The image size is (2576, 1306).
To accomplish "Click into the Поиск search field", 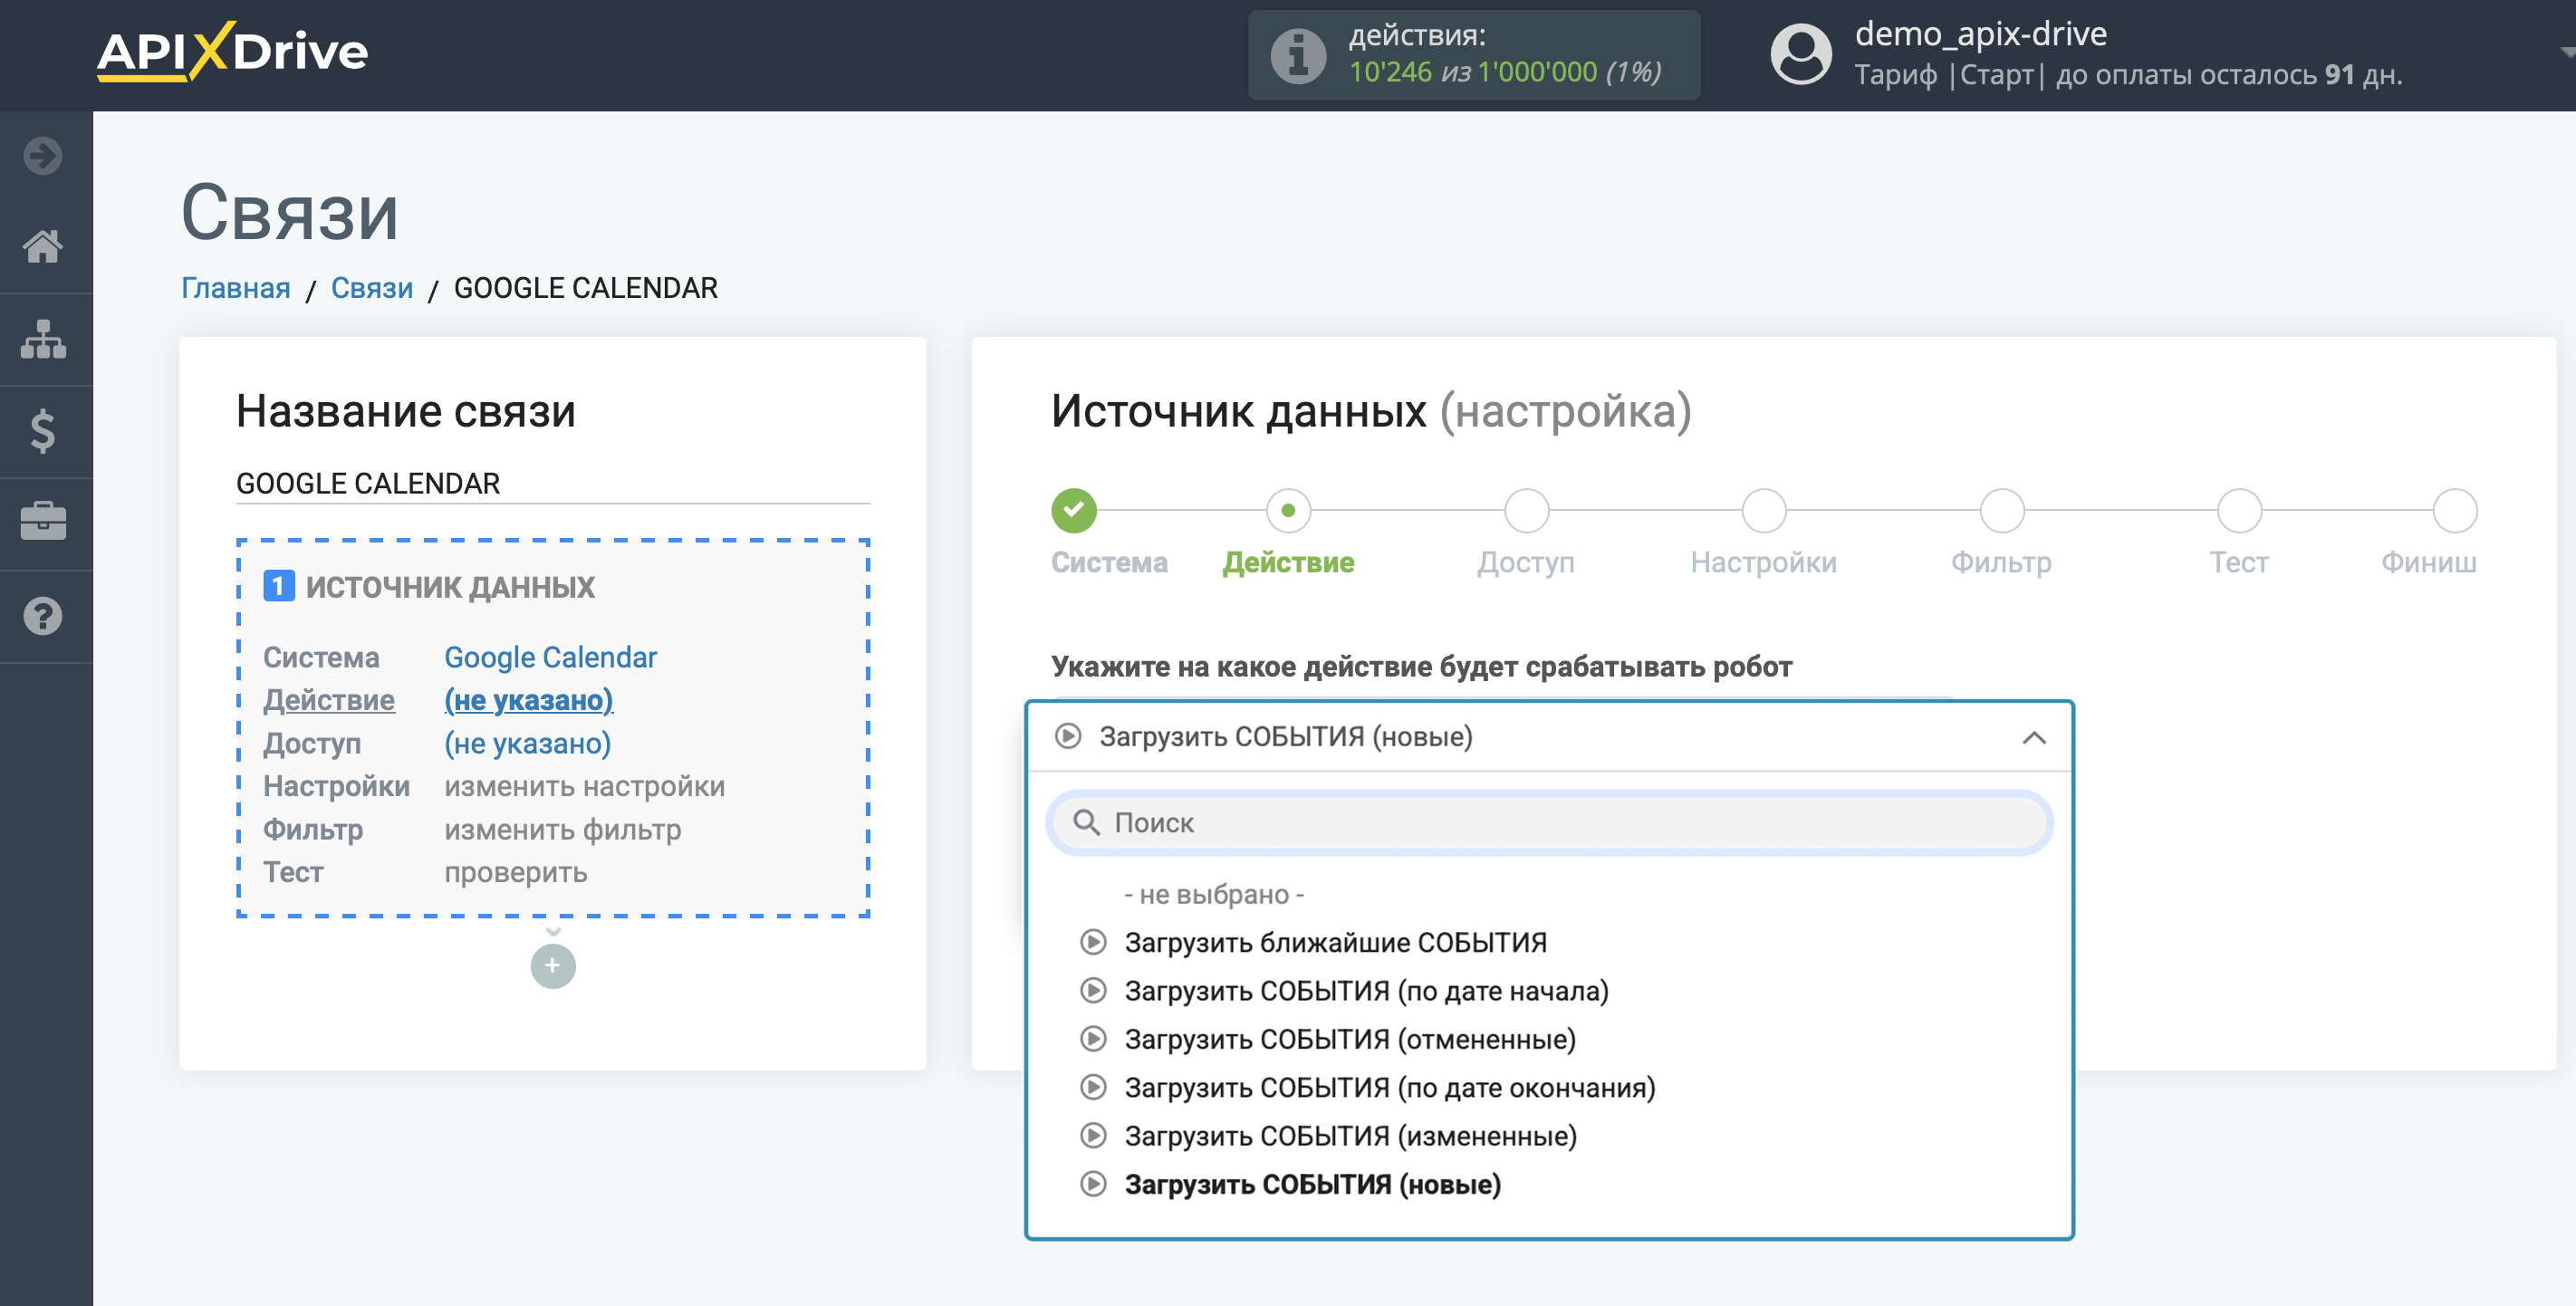I will point(1549,822).
